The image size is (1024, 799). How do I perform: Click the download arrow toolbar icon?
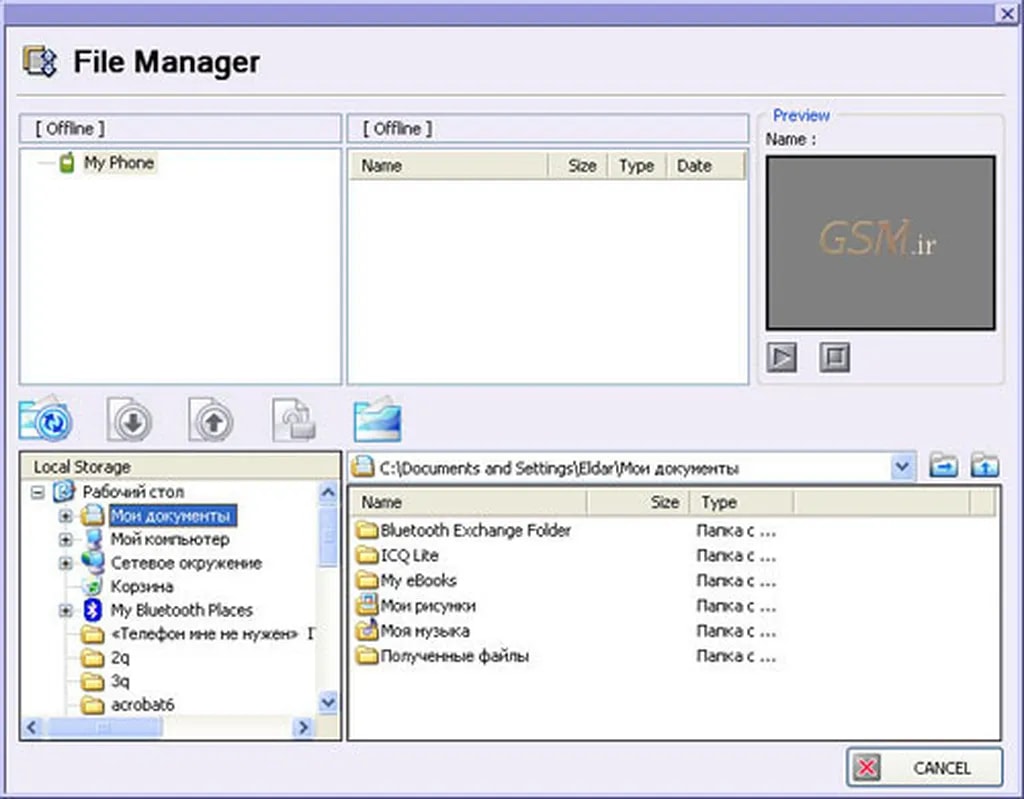click(131, 421)
